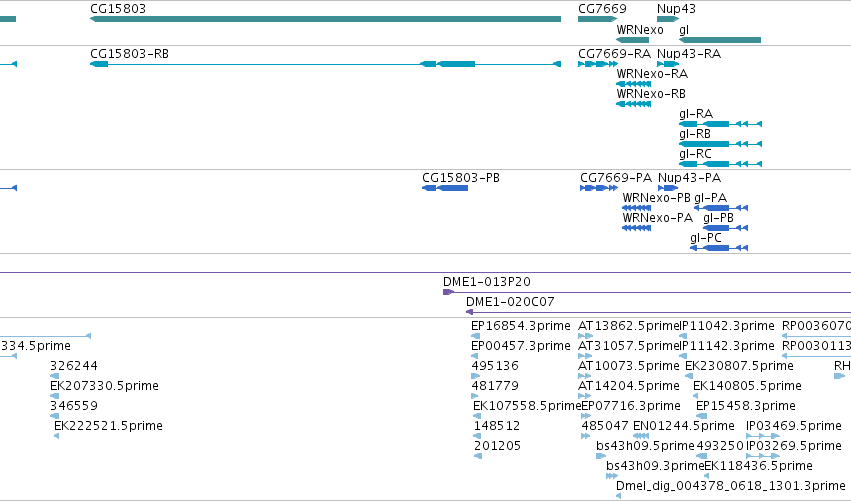This screenshot has width=851, height=501.
Task: Select Dmel_dig_004378_0618_1301.3prime label
Action: tap(731, 486)
